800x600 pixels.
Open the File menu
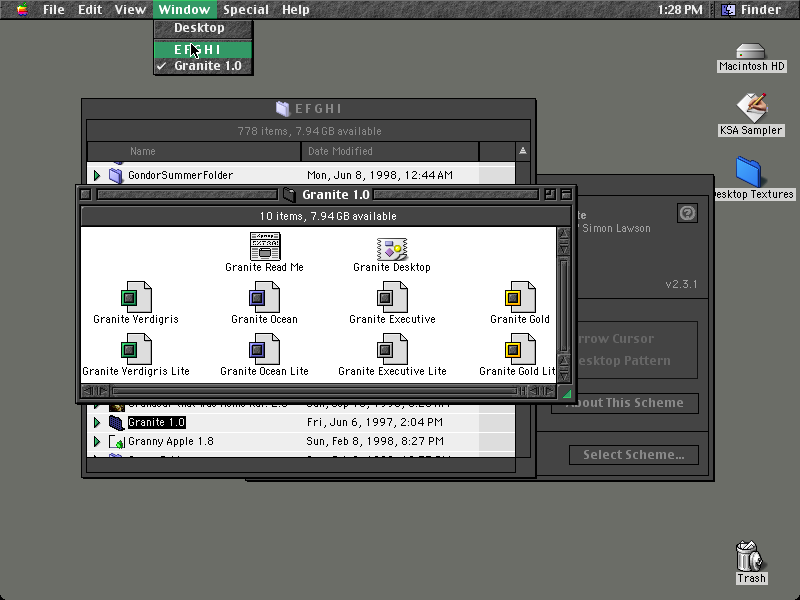click(x=54, y=10)
